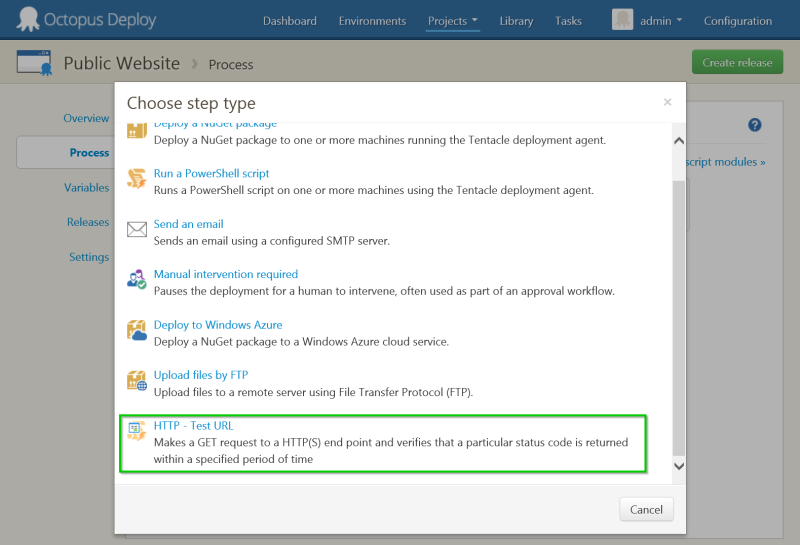Choose the Run a PowerShell script link
The width and height of the screenshot is (800, 545).
pyautogui.click(x=211, y=174)
